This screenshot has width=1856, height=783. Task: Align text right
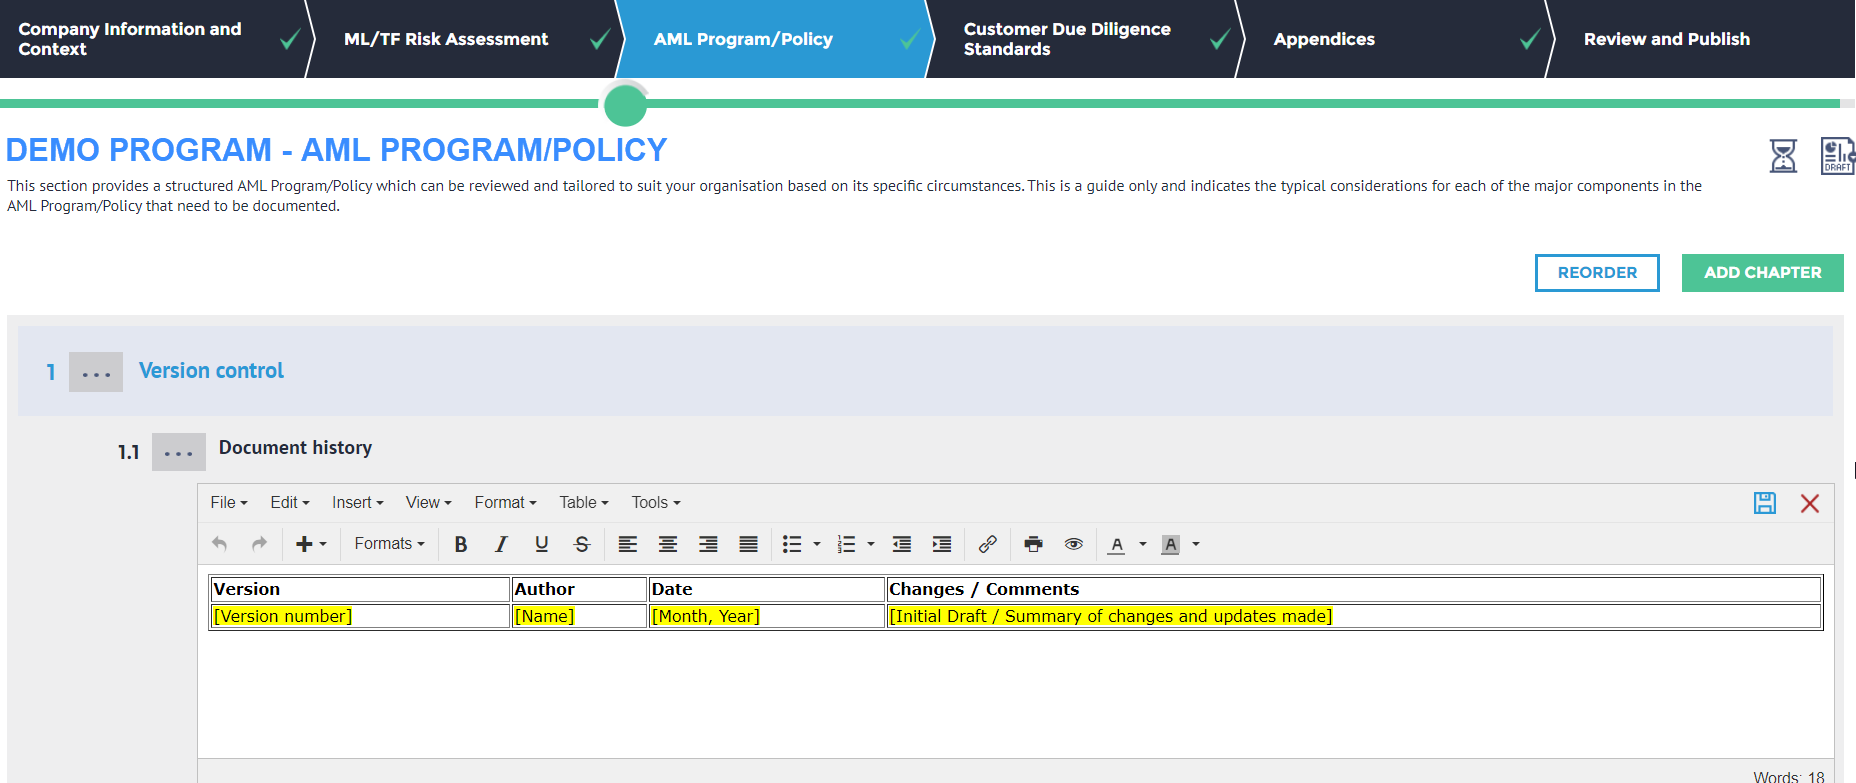click(x=708, y=544)
